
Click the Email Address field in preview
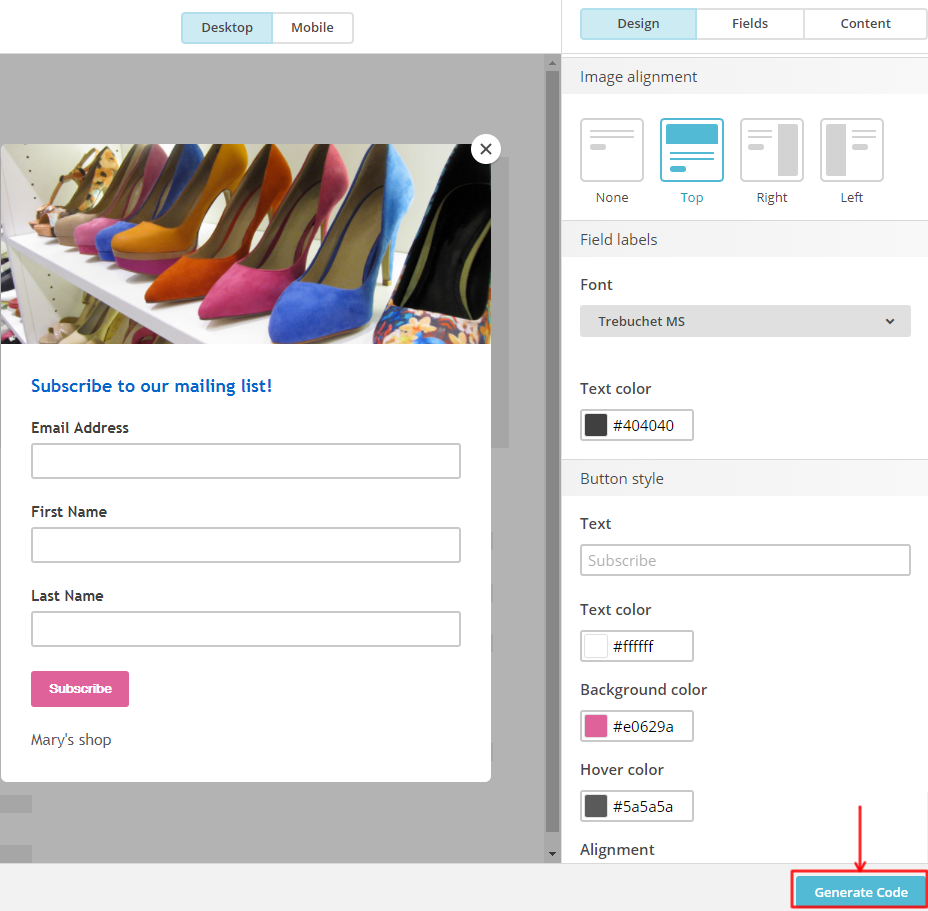[x=246, y=461]
